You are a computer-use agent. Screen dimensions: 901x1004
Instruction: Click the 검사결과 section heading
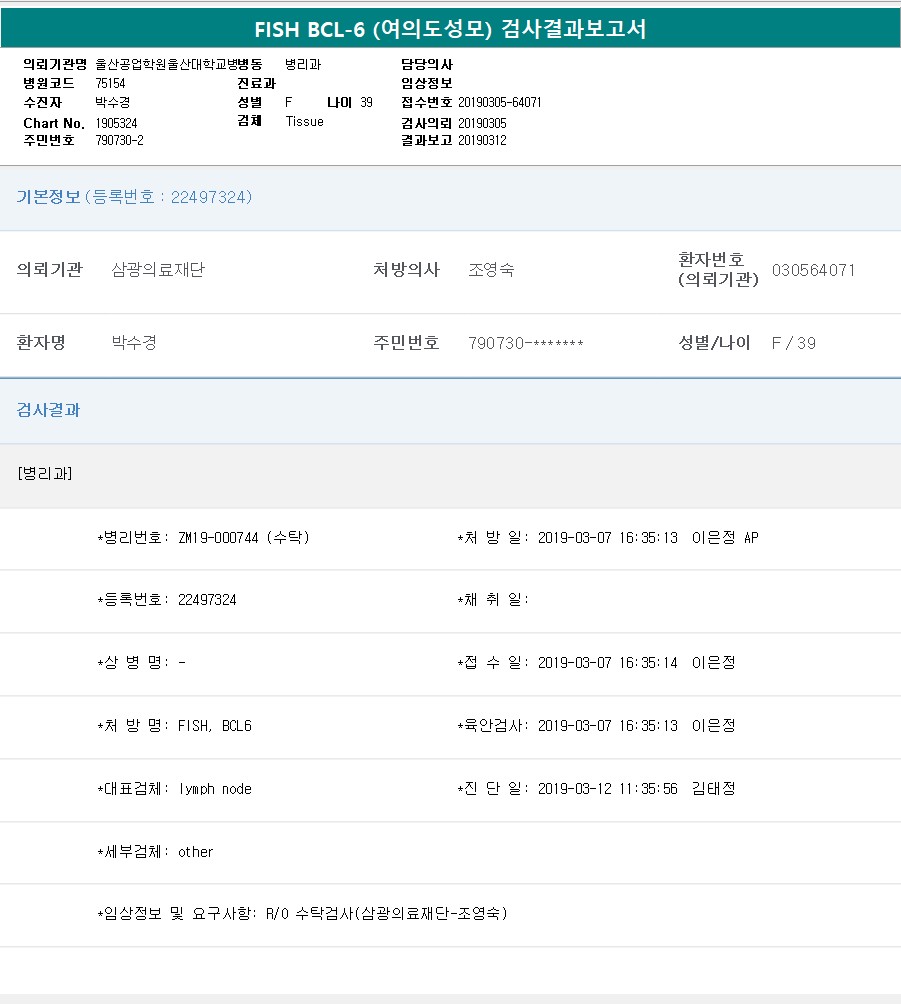point(48,410)
